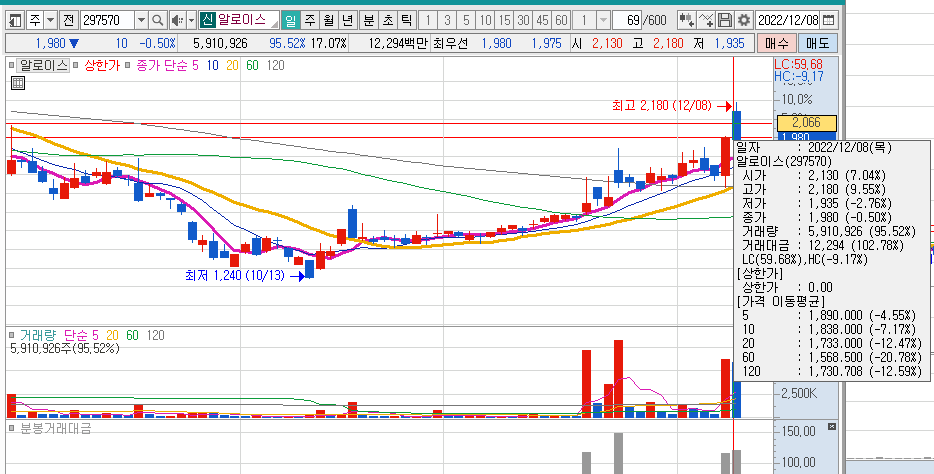Switch to the yearly 년 chart period
The image size is (934, 474).
point(348,20)
